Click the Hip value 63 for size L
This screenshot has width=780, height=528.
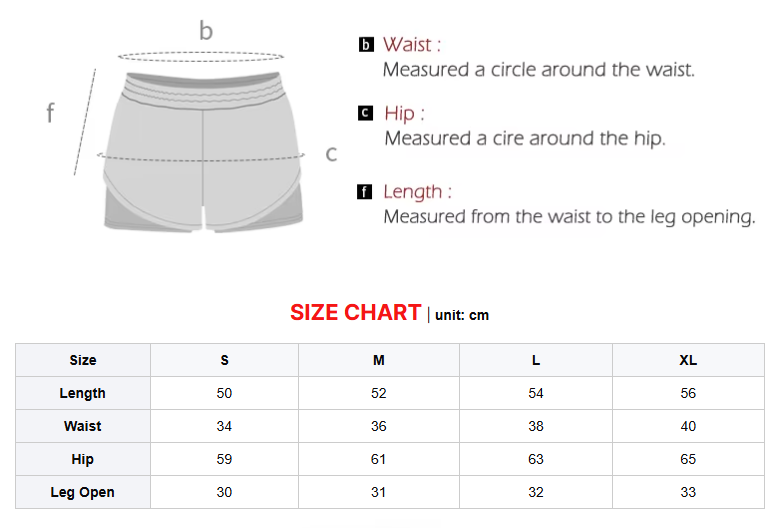(x=536, y=459)
